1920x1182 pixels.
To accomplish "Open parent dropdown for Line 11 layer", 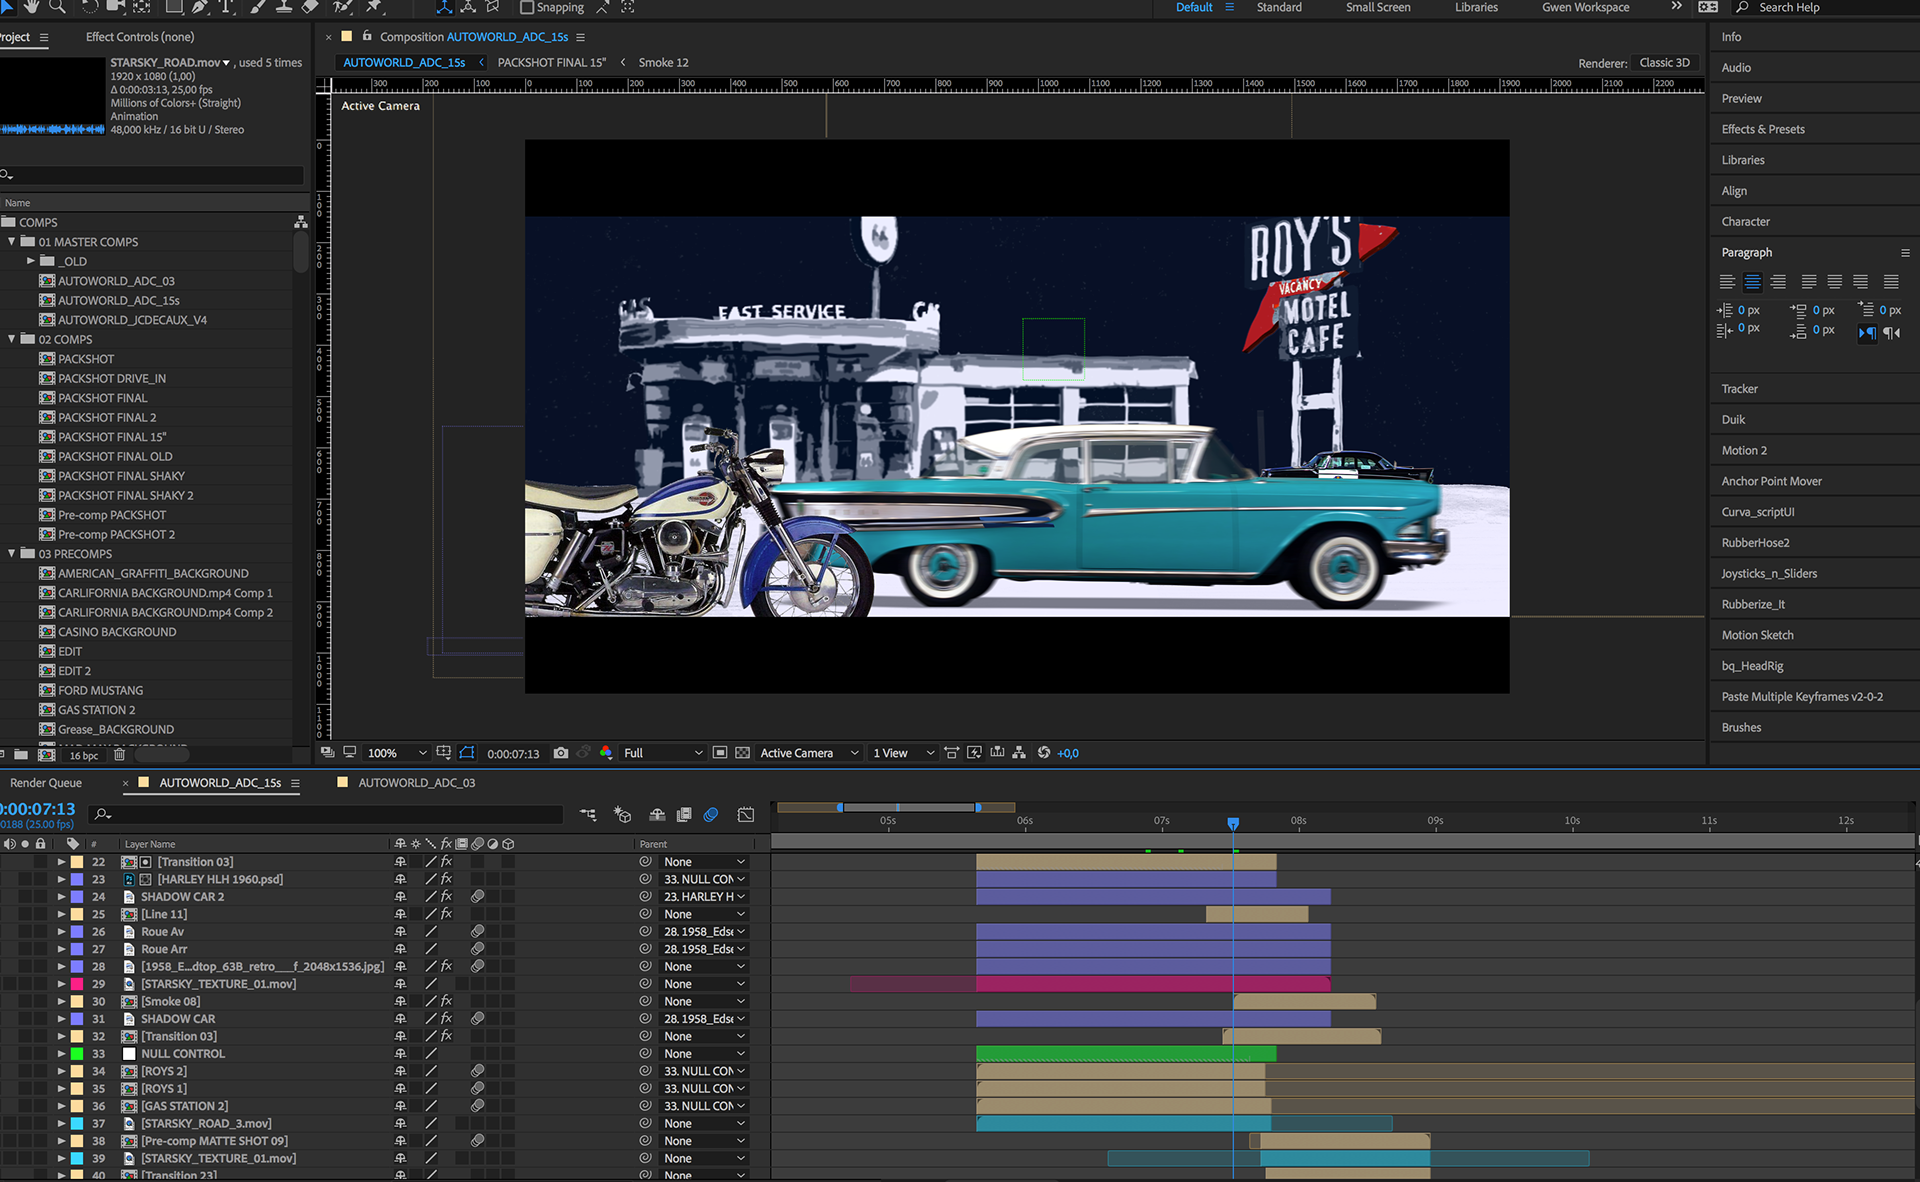I will coord(705,914).
